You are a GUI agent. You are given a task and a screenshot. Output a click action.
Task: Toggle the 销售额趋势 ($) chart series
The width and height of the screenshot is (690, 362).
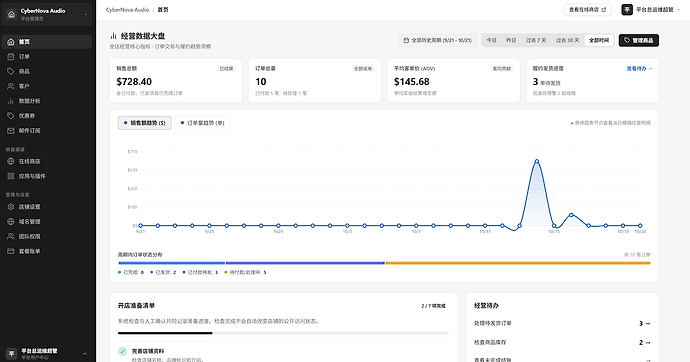click(144, 123)
